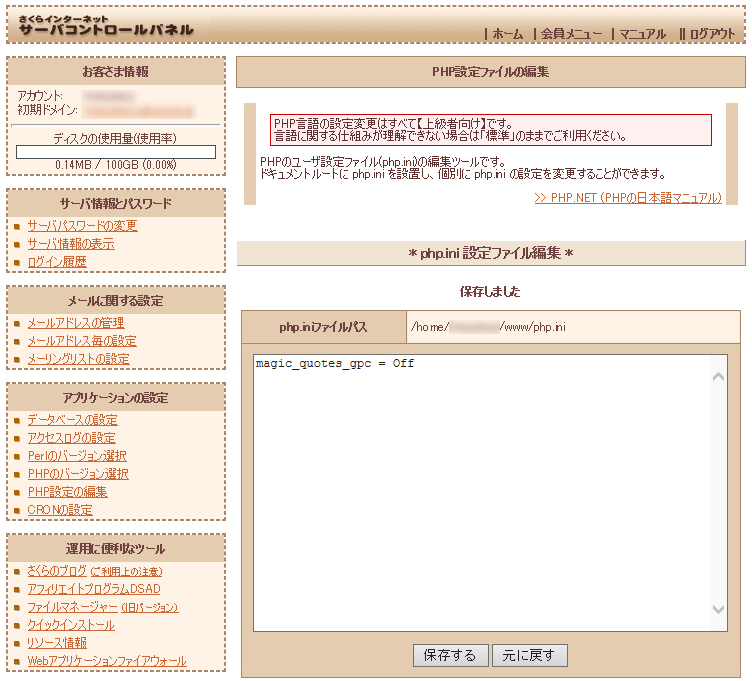Open ファイルマネージャー link

coord(72,607)
